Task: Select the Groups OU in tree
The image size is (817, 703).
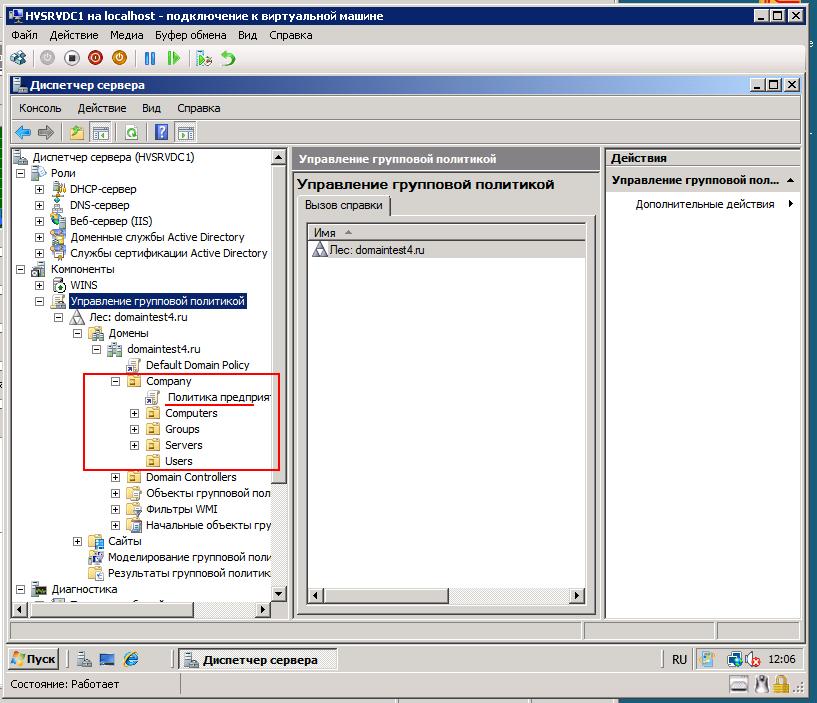Action: click(x=182, y=429)
